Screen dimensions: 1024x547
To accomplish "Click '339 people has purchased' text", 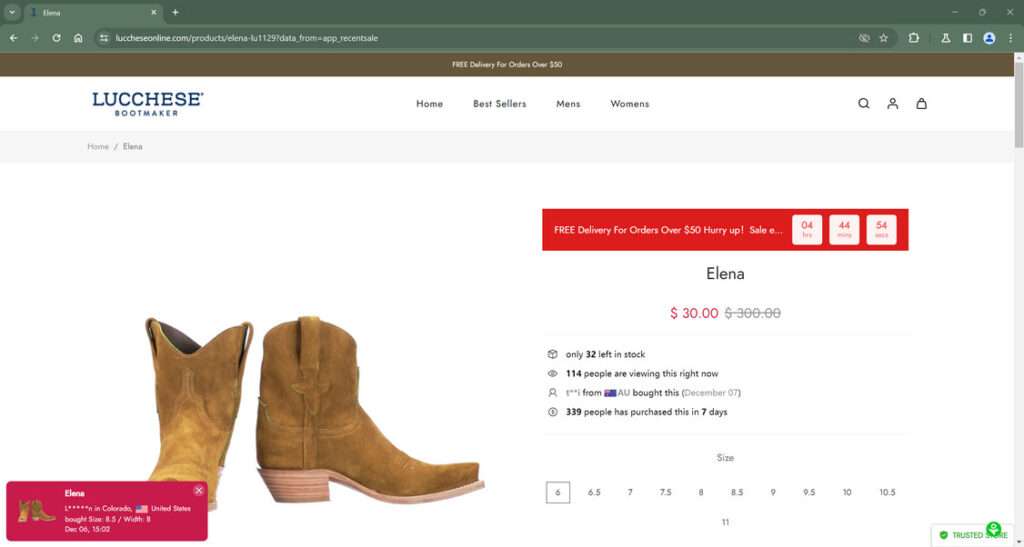I will tap(647, 412).
